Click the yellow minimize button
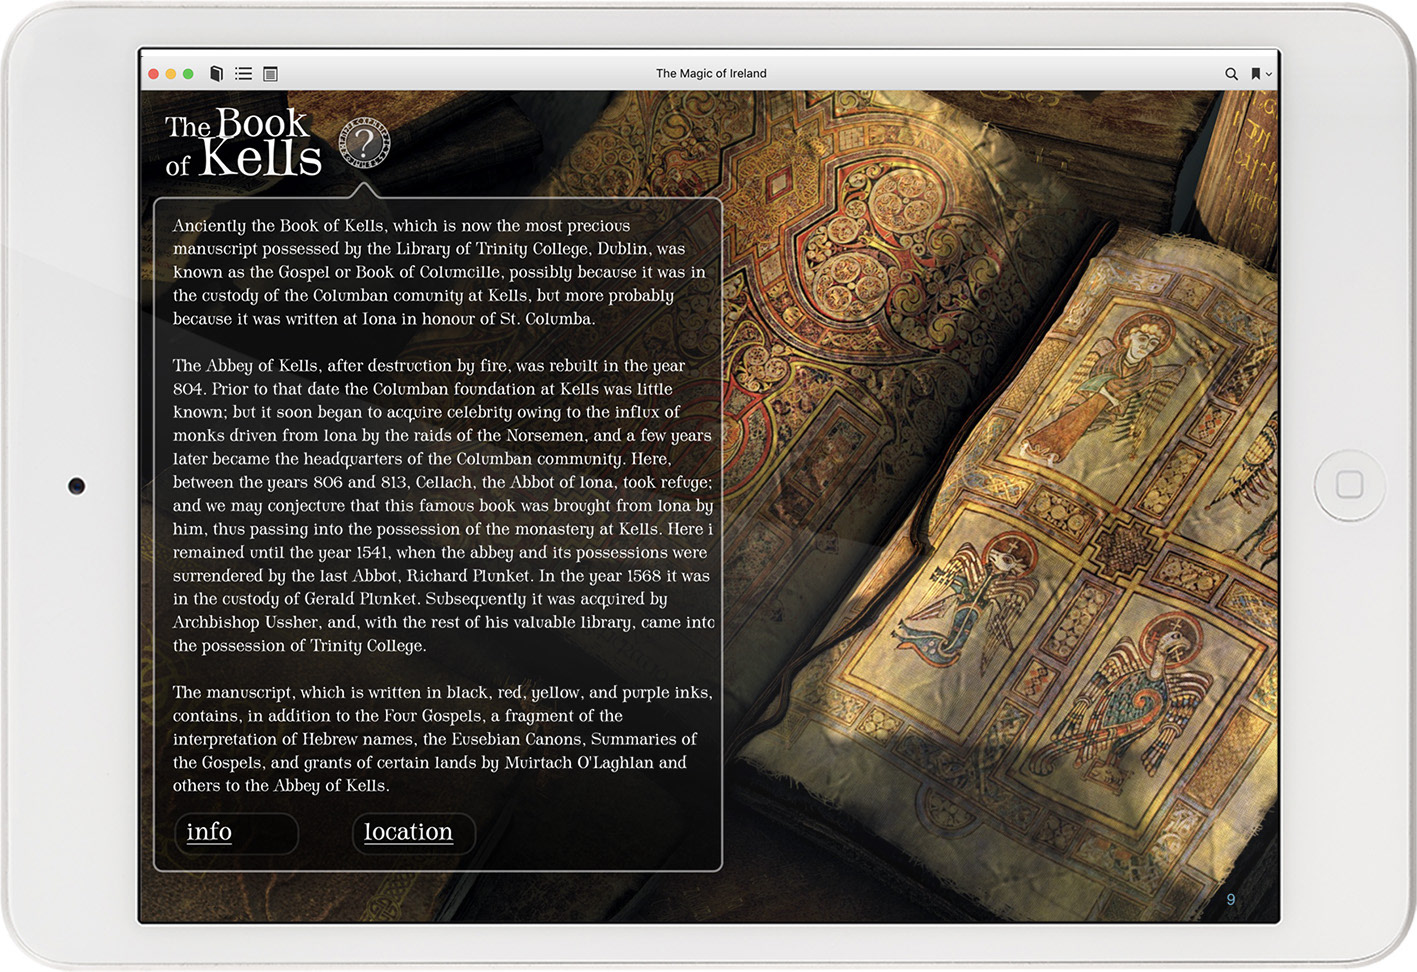Screen dimensions: 1417x972 coord(171,74)
